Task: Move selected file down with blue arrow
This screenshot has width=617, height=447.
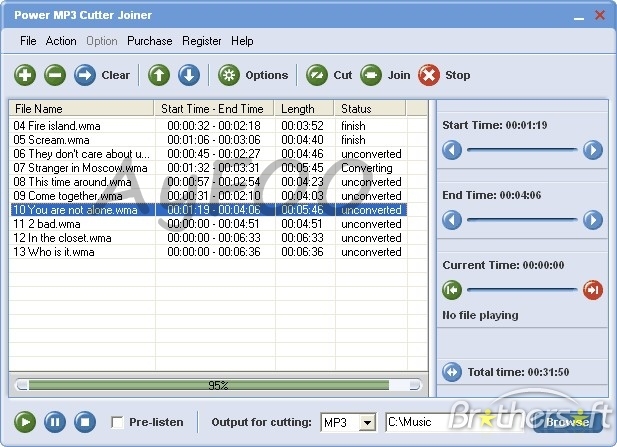Action: tap(189, 75)
